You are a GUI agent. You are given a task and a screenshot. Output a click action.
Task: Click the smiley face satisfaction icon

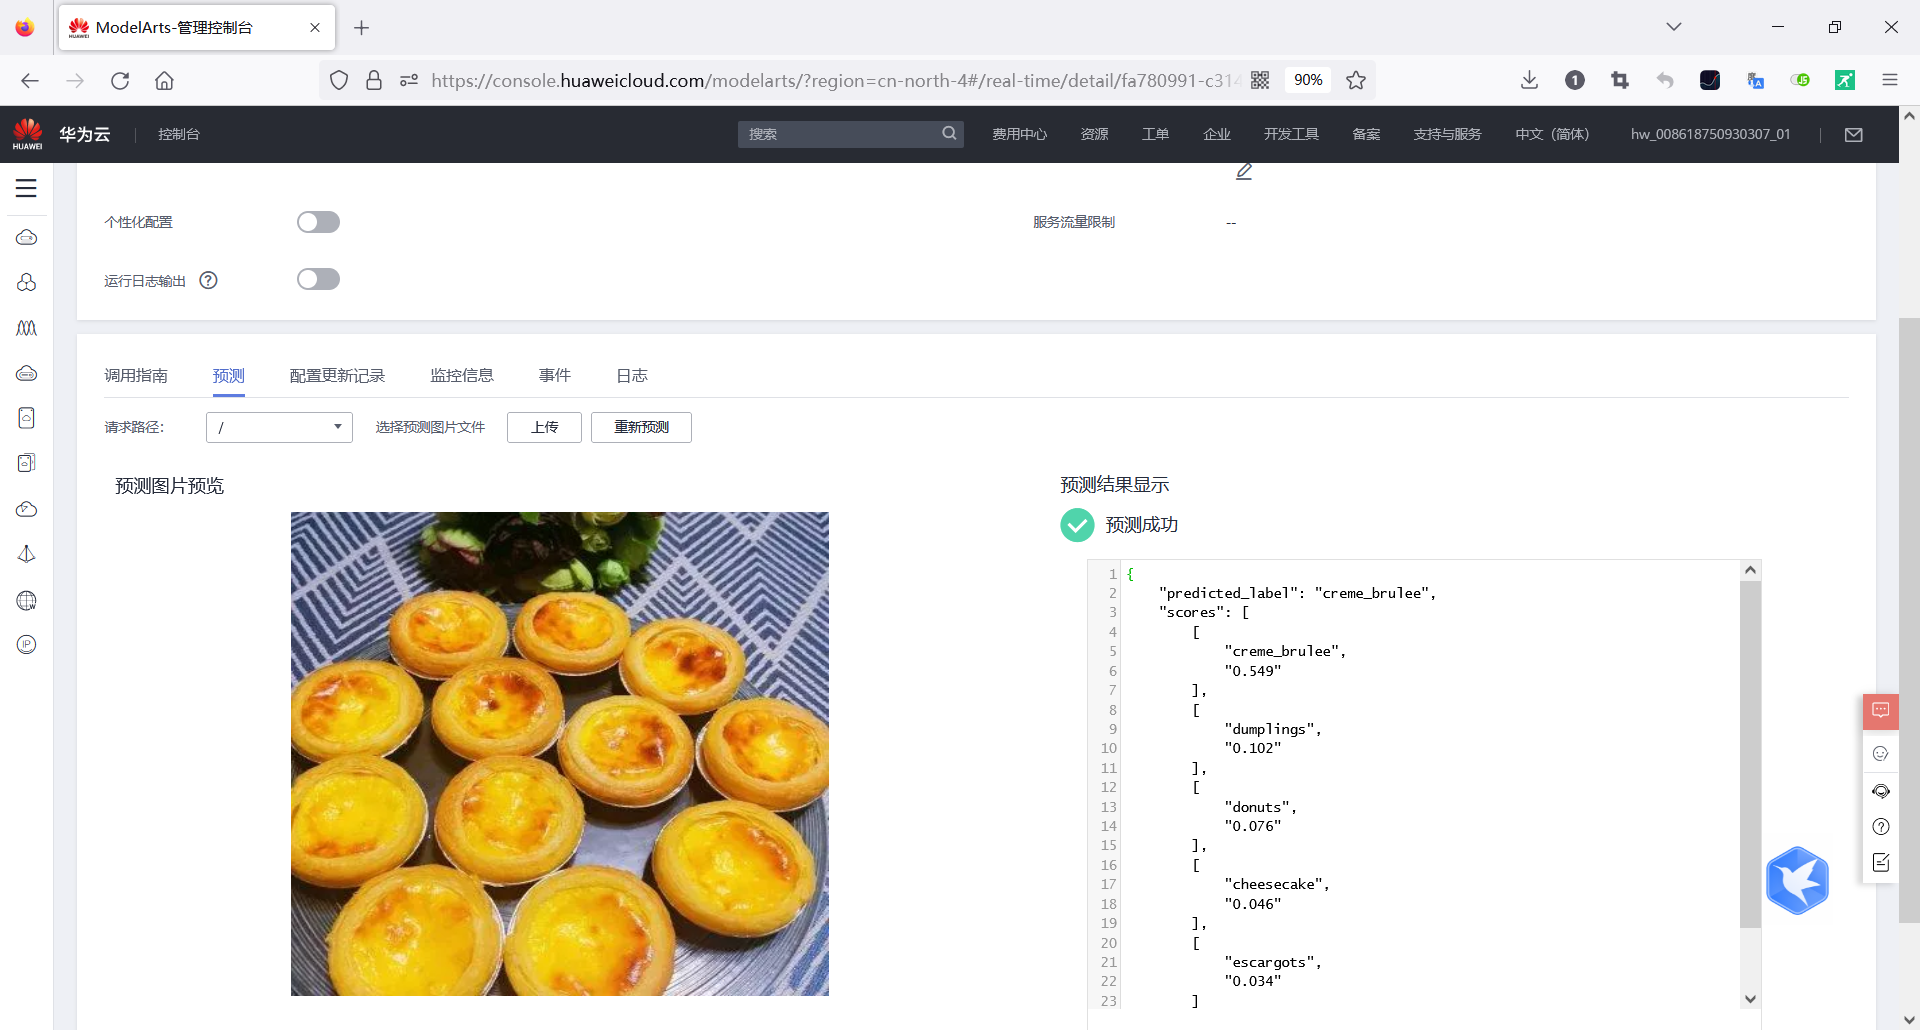pos(1880,753)
